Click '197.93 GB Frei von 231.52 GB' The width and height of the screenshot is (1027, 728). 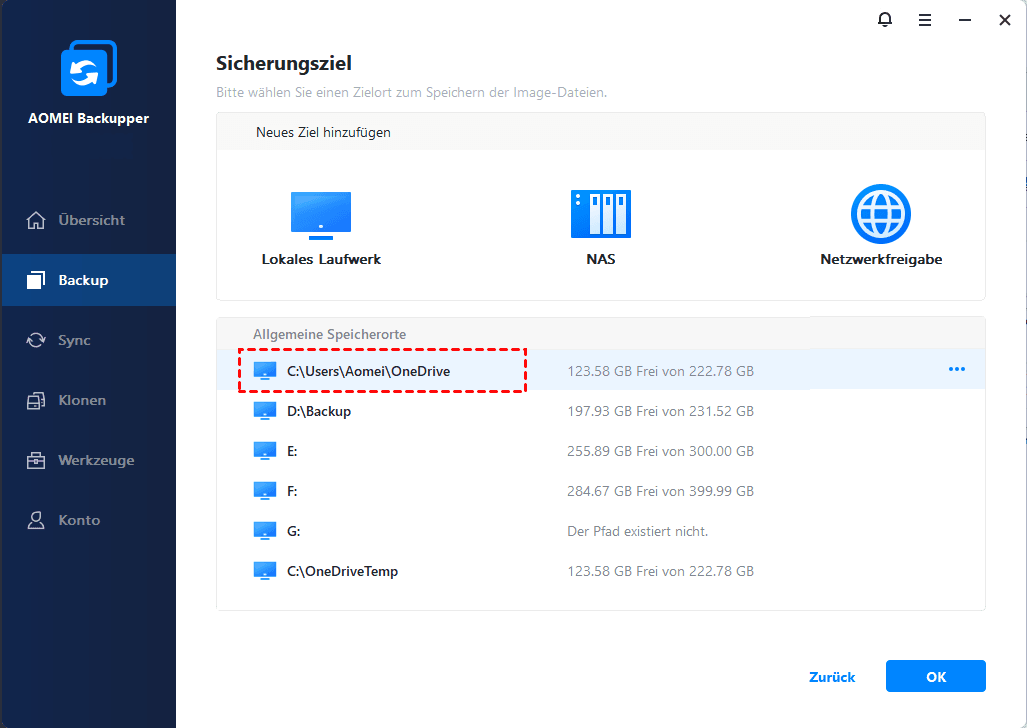click(660, 412)
